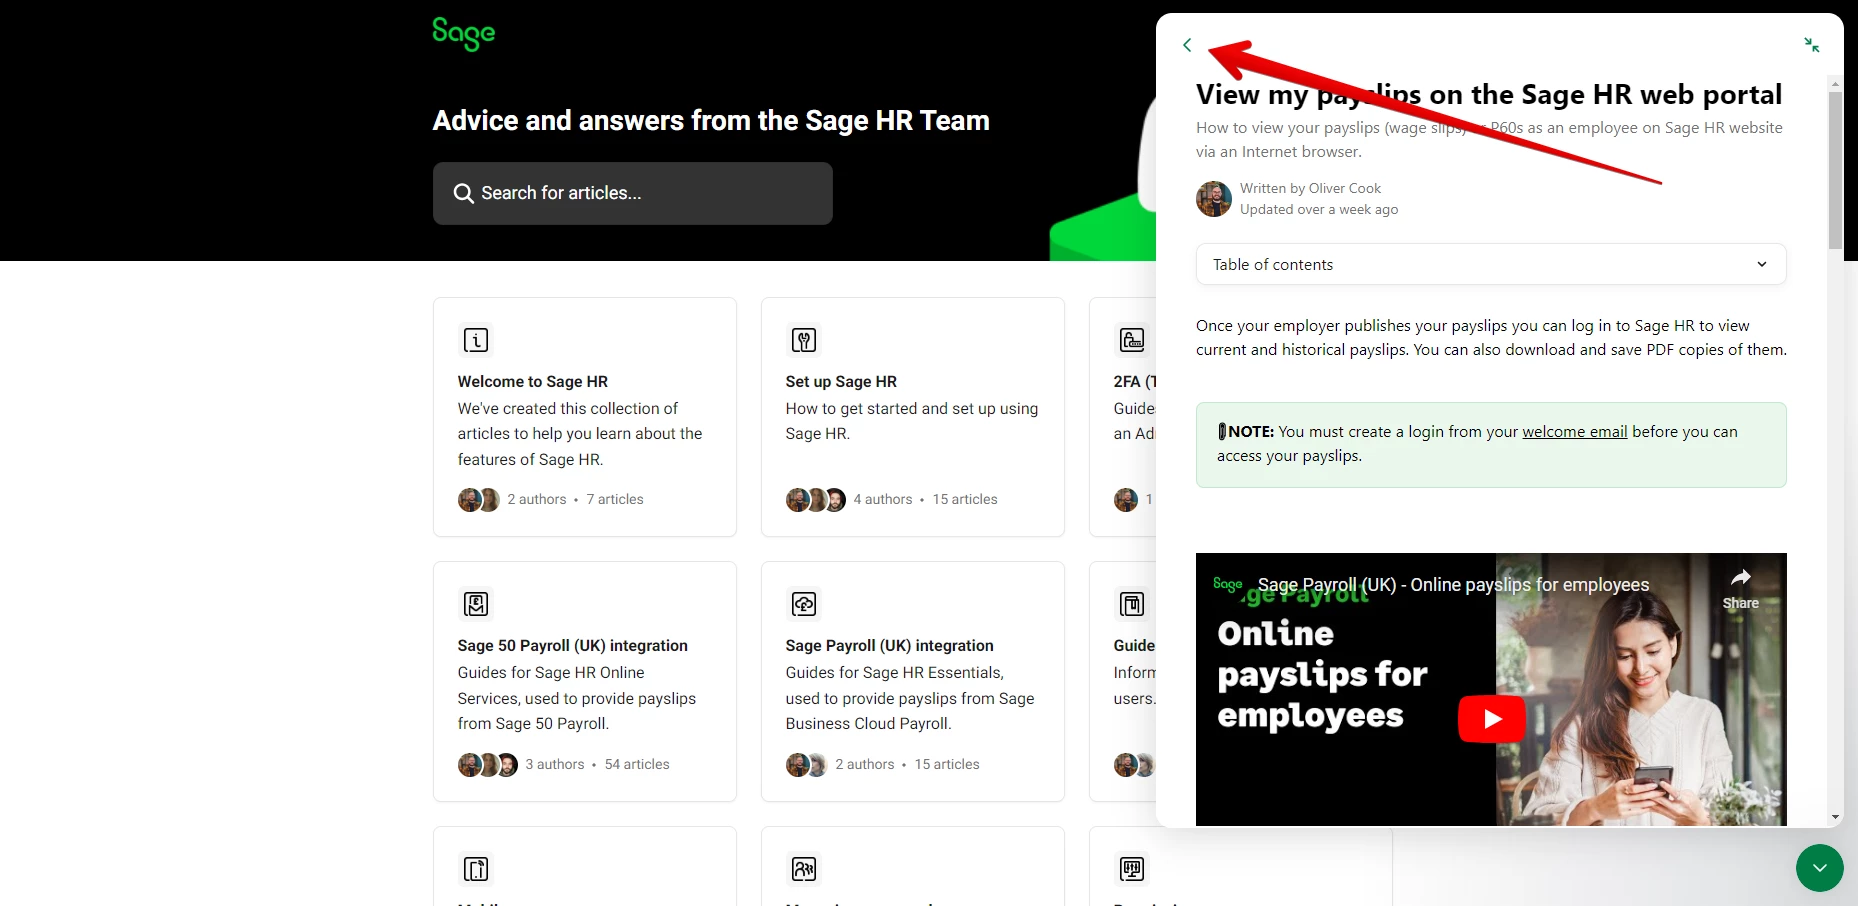Viewport: 1858px width, 906px height.
Task: Open Welcome to Sage HR collection title
Action: click(x=532, y=382)
